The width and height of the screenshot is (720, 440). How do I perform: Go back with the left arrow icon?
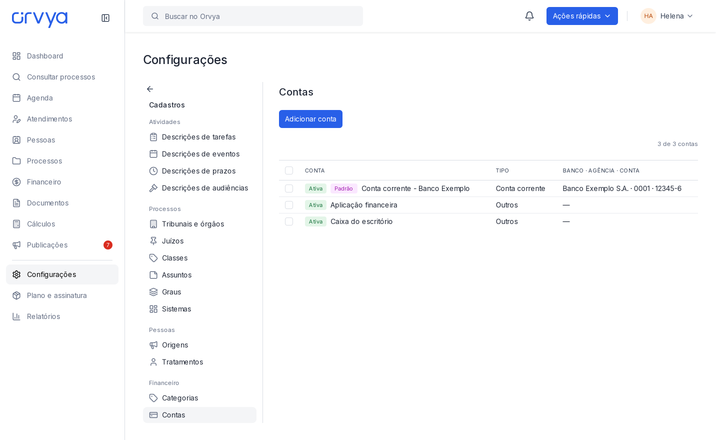point(150,89)
